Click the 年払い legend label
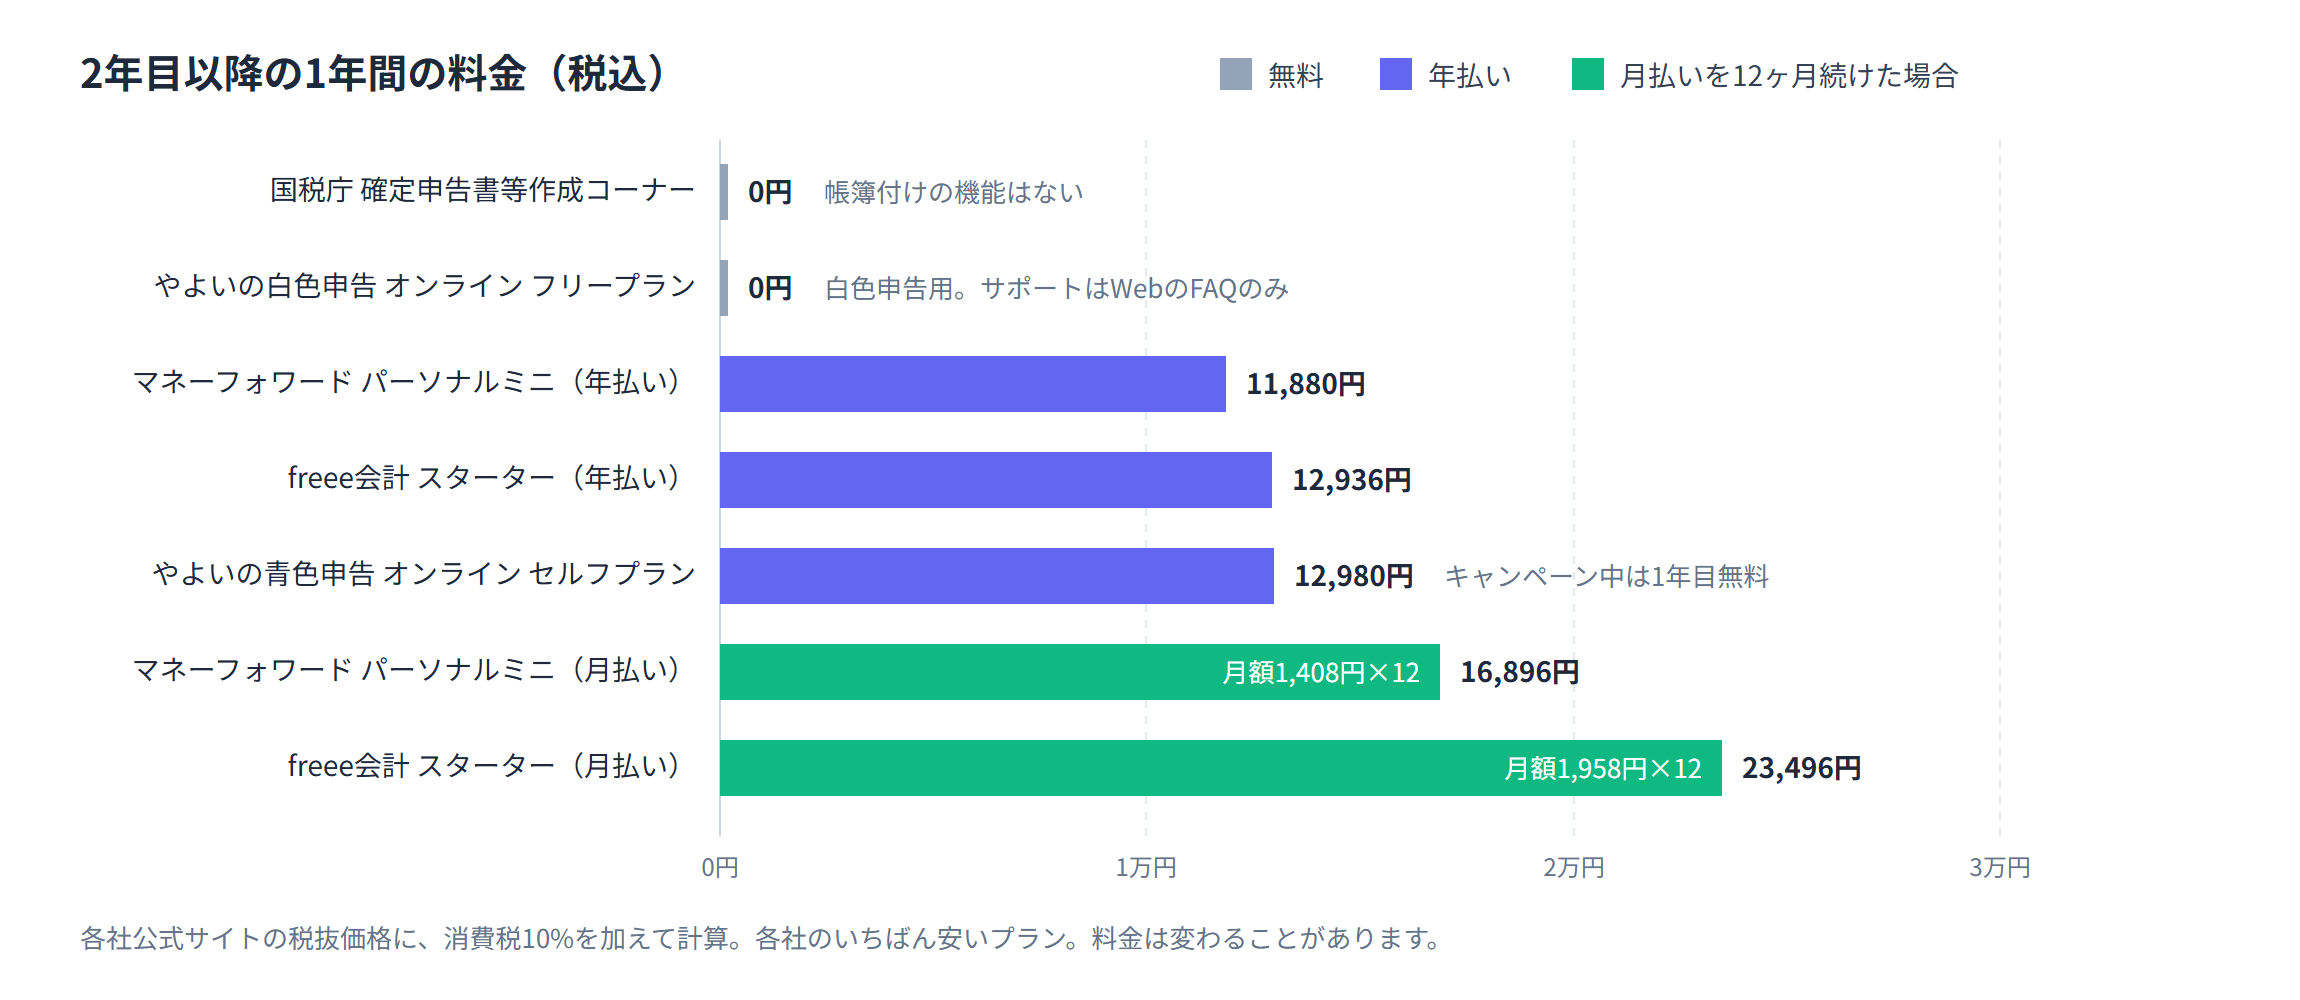This screenshot has height=1000, width=2300. pyautogui.click(x=1470, y=75)
